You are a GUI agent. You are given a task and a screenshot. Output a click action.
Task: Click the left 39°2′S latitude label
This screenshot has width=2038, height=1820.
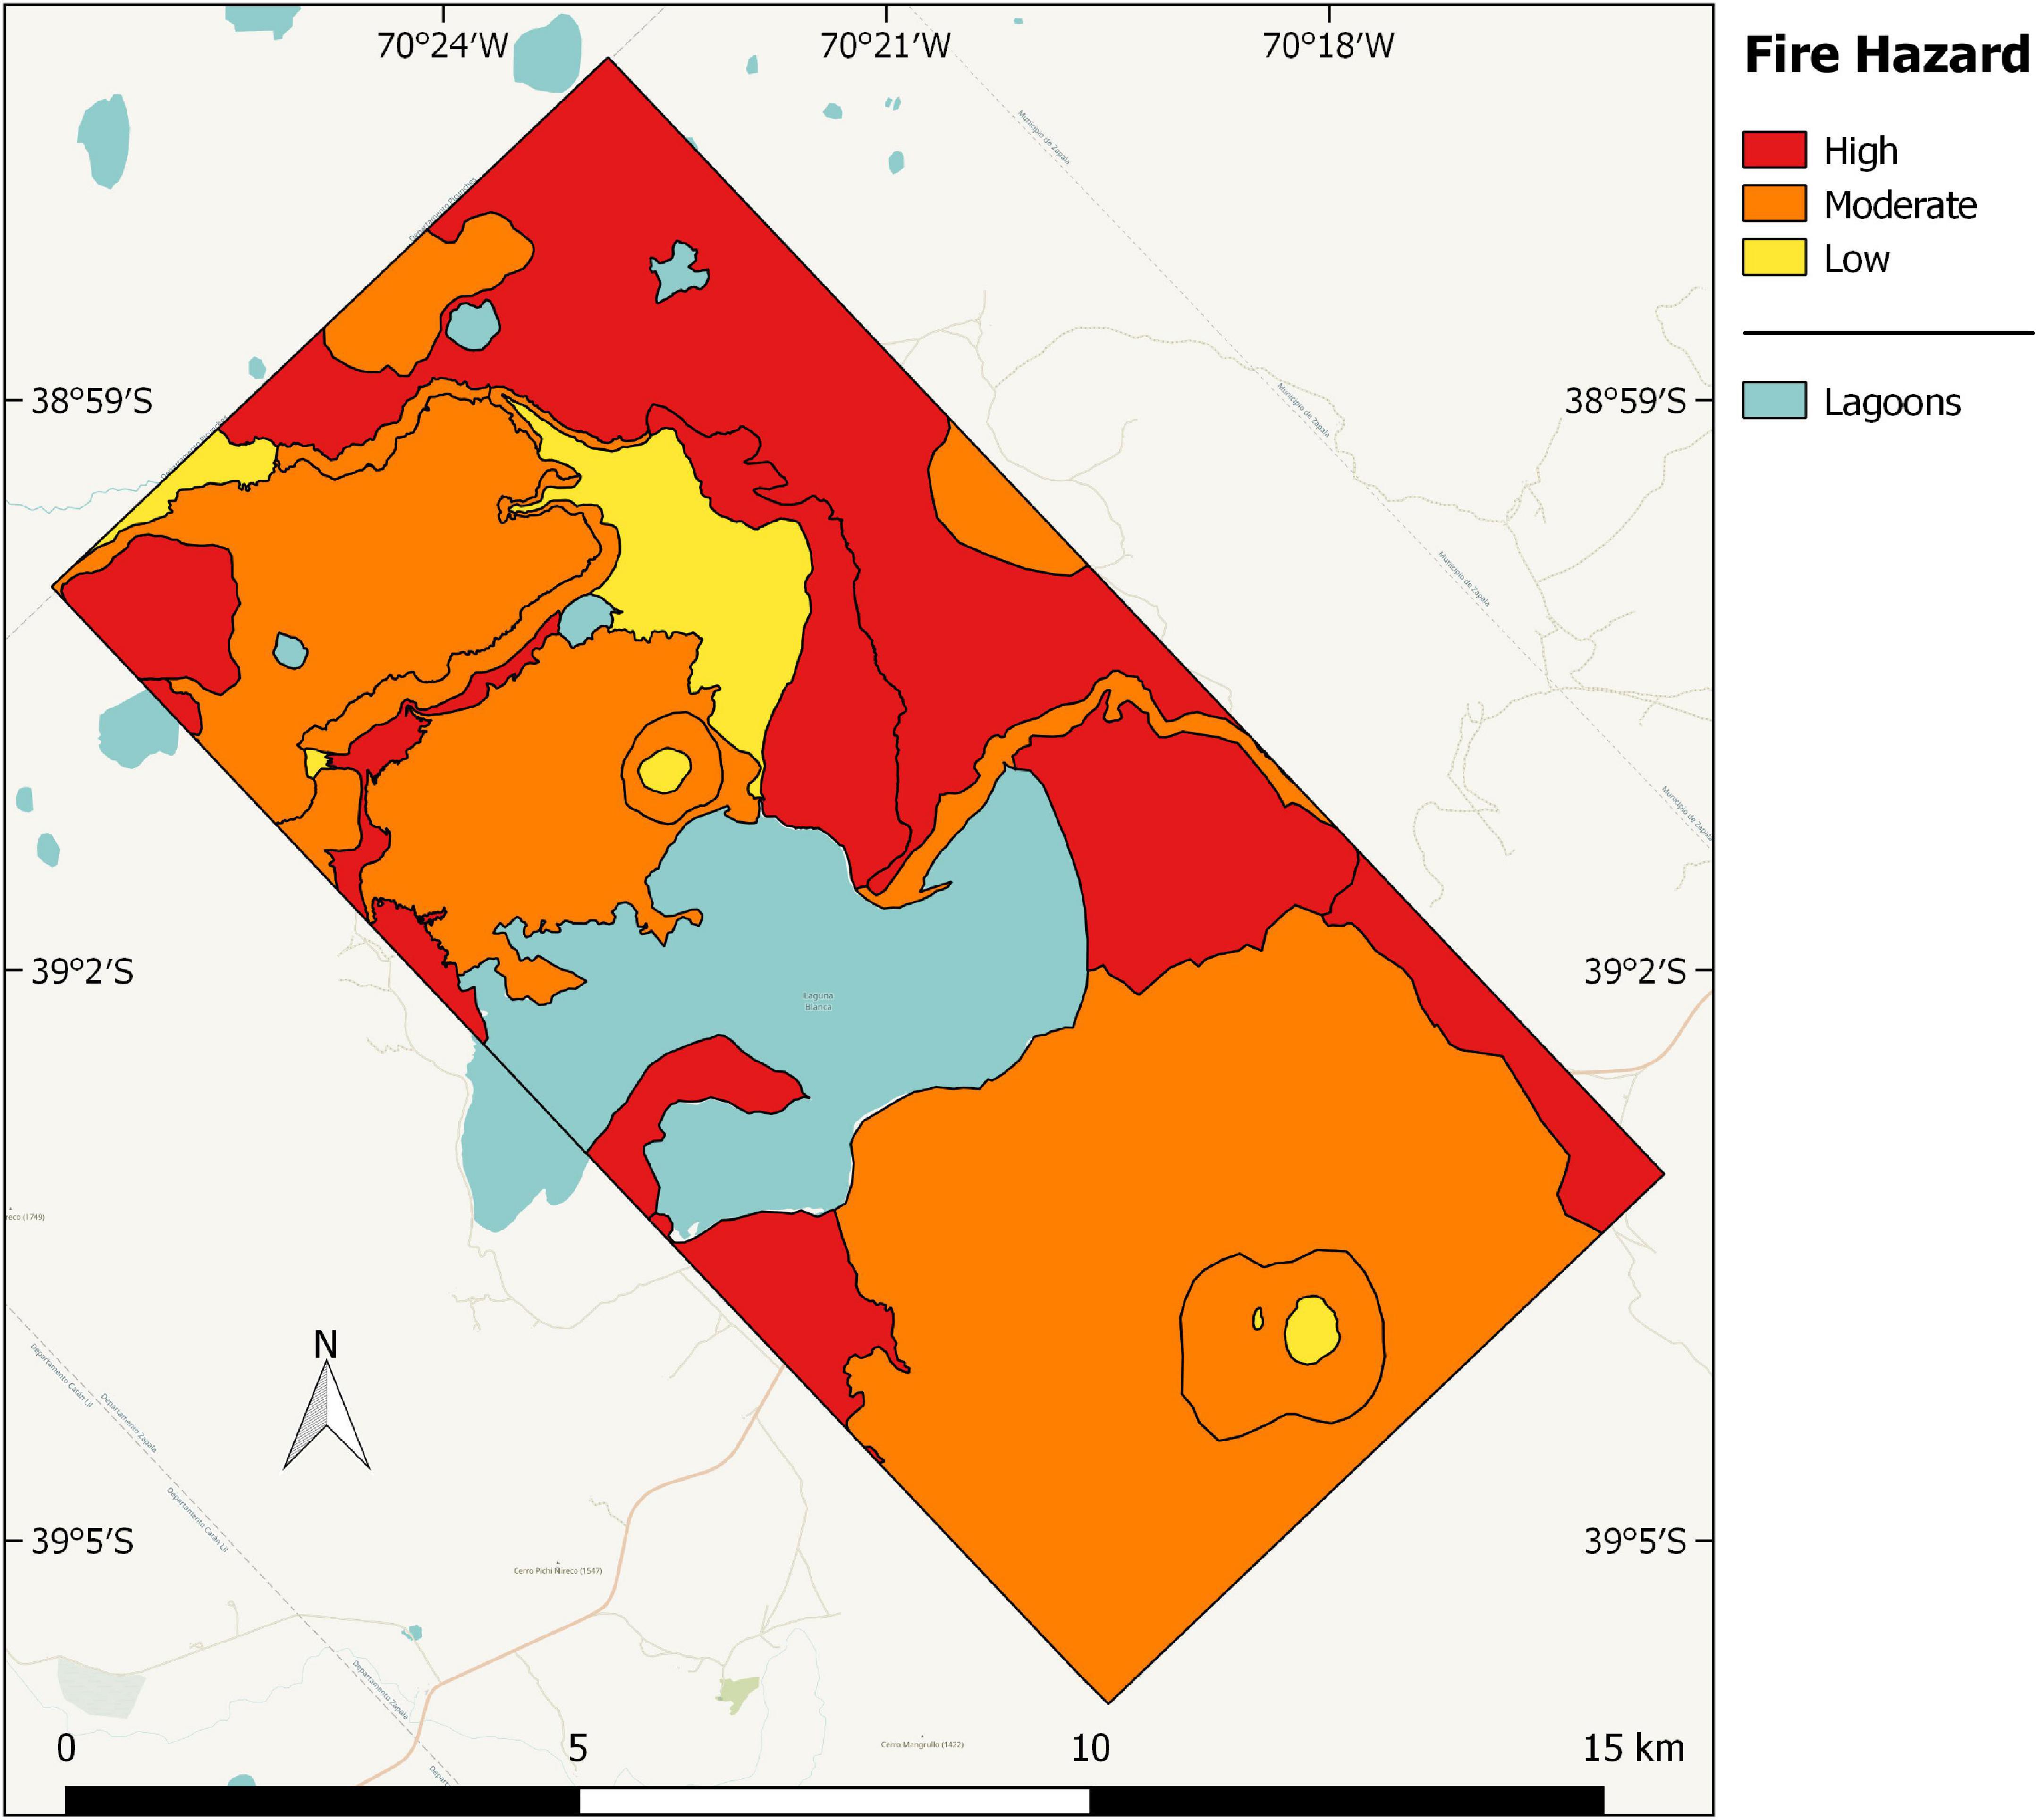82,971
